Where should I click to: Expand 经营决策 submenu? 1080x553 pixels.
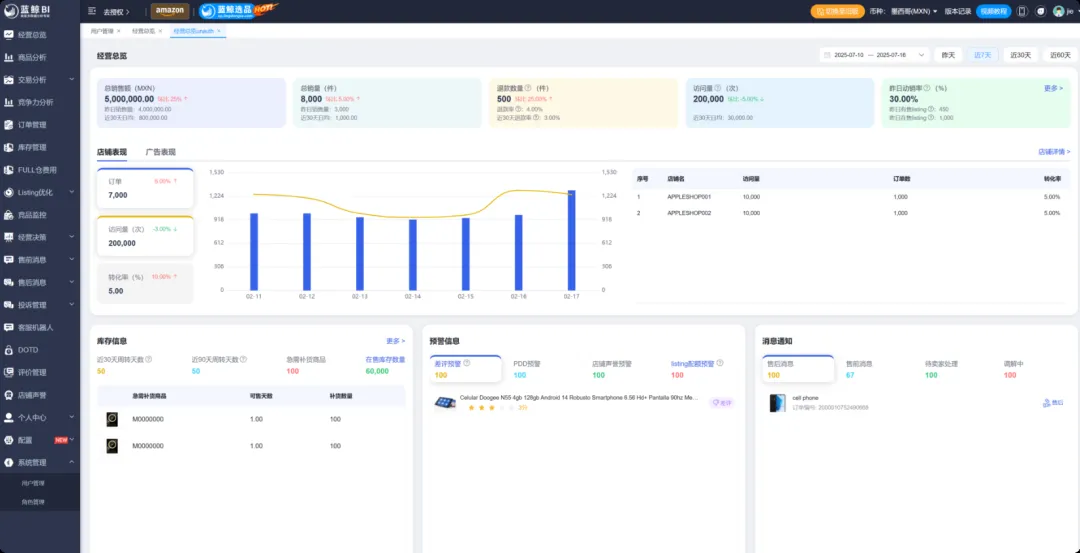[72, 237]
